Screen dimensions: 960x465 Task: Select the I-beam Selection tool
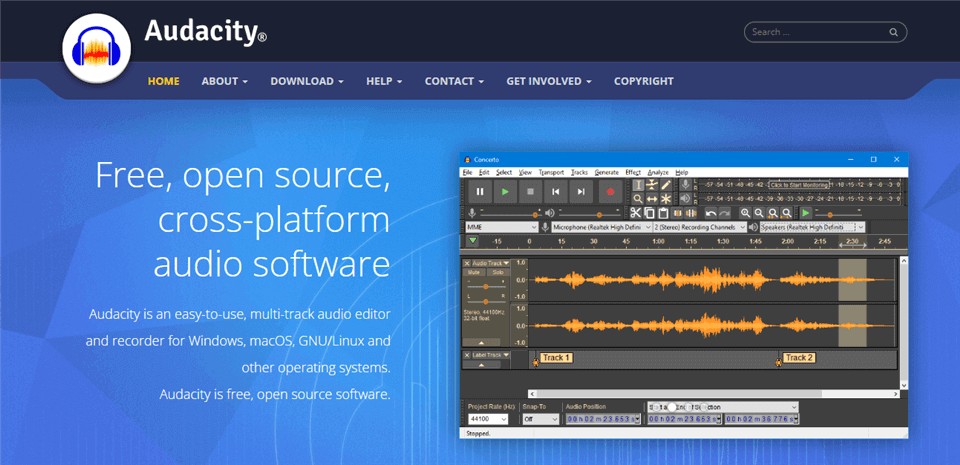[x=639, y=185]
